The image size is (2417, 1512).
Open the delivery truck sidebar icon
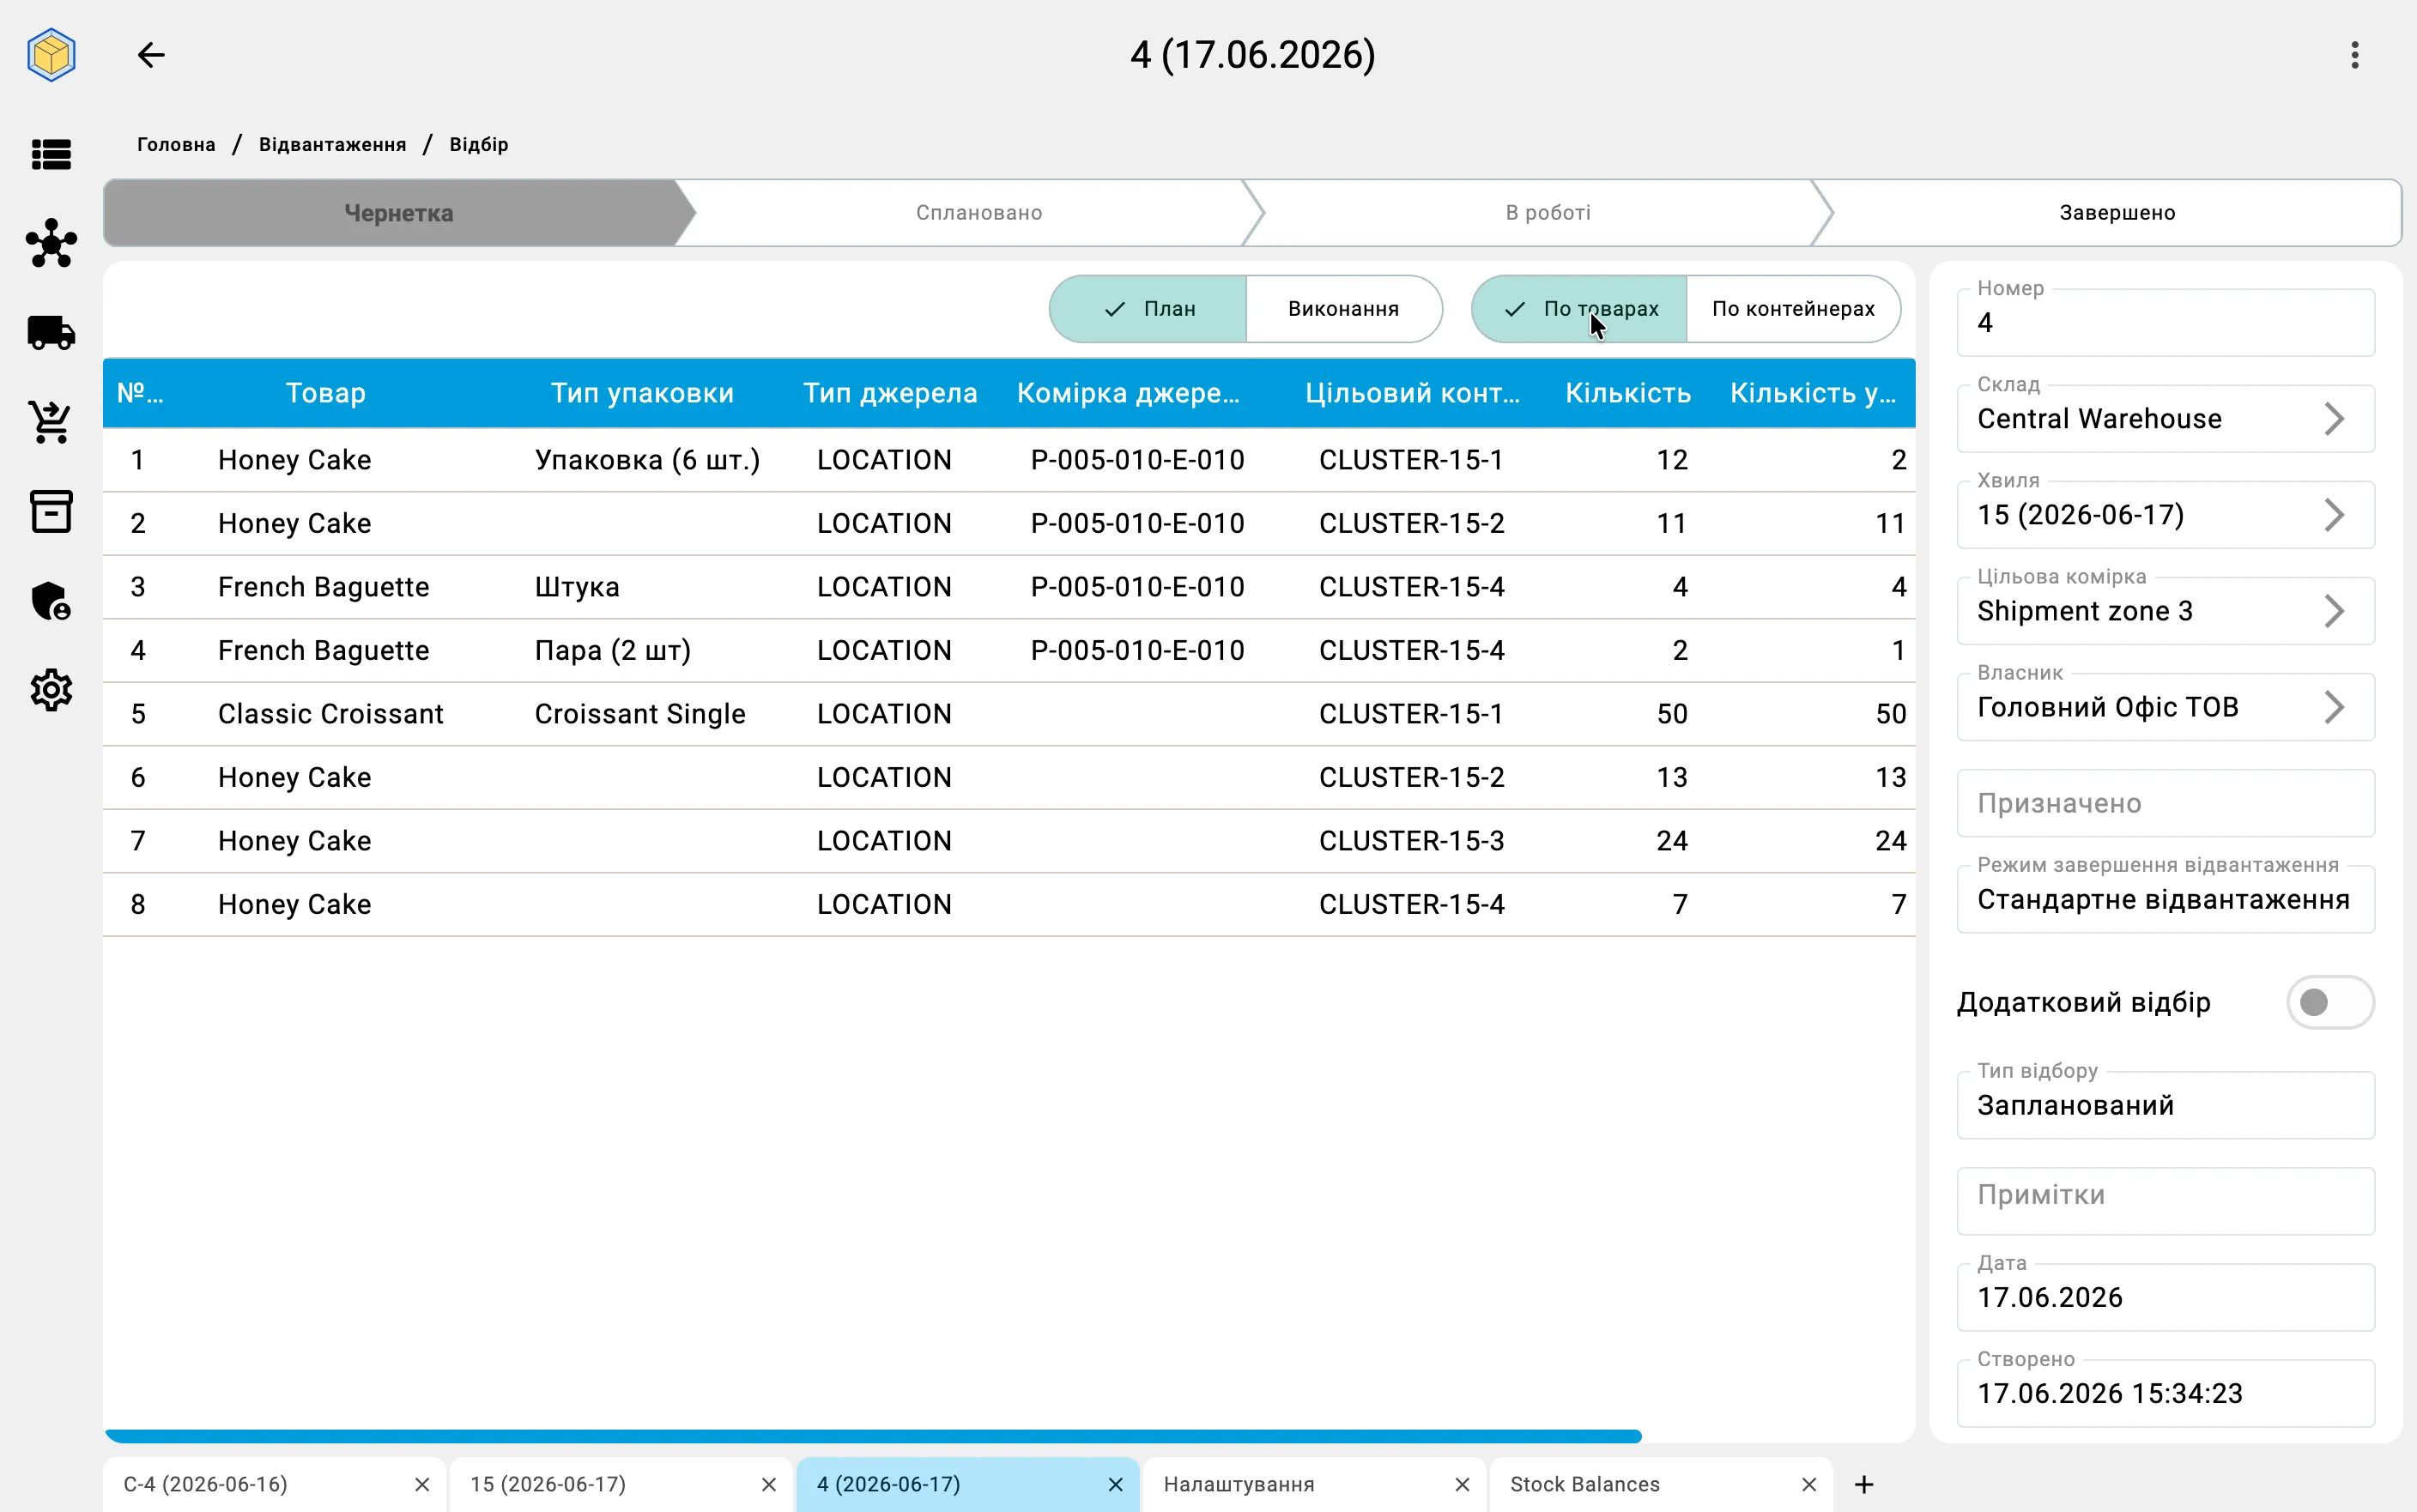coord(51,333)
